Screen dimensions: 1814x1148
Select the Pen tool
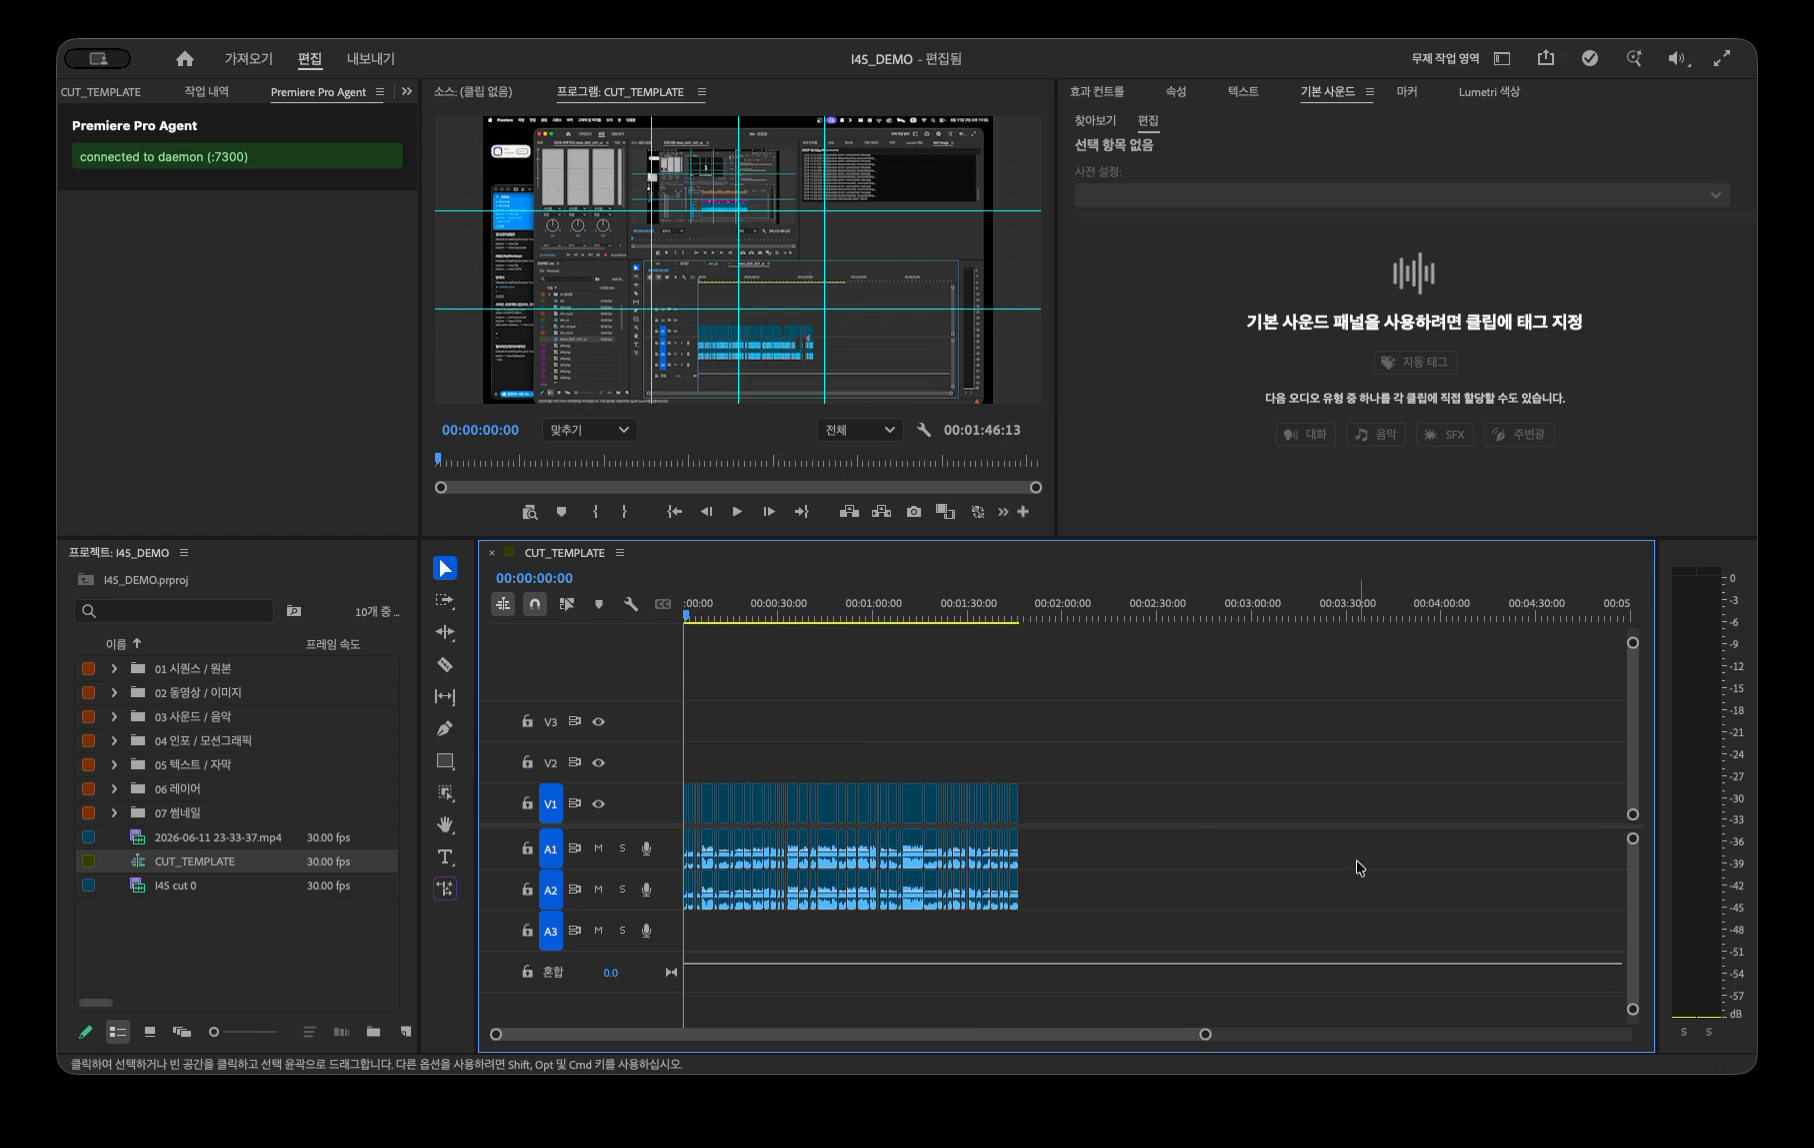[445, 729]
